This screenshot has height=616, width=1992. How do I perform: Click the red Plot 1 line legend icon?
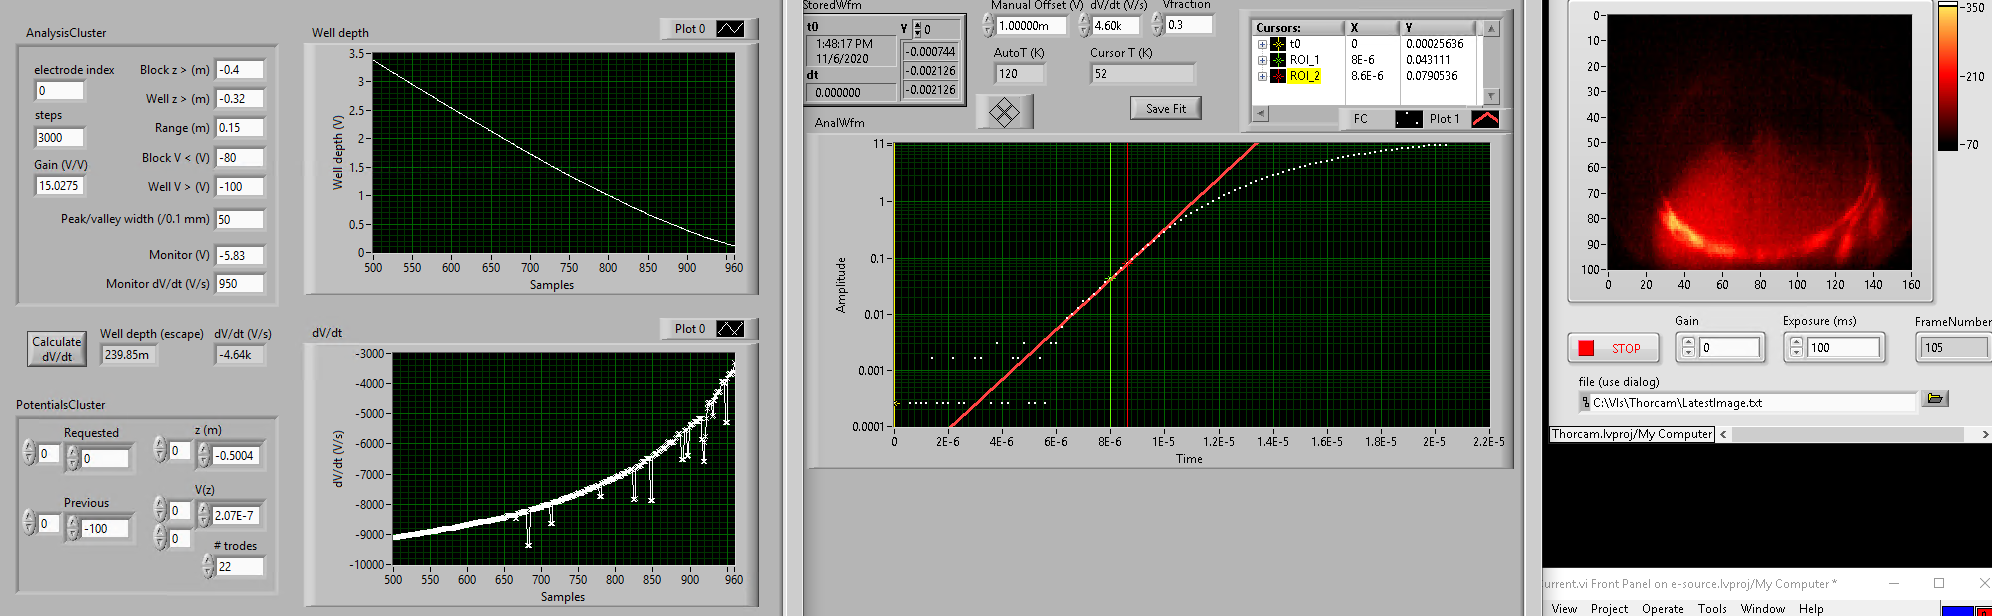[1485, 119]
